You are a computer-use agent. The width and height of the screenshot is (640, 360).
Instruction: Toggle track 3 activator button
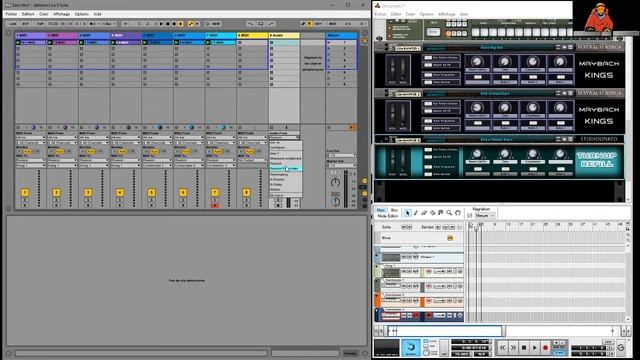pos(88,192)
